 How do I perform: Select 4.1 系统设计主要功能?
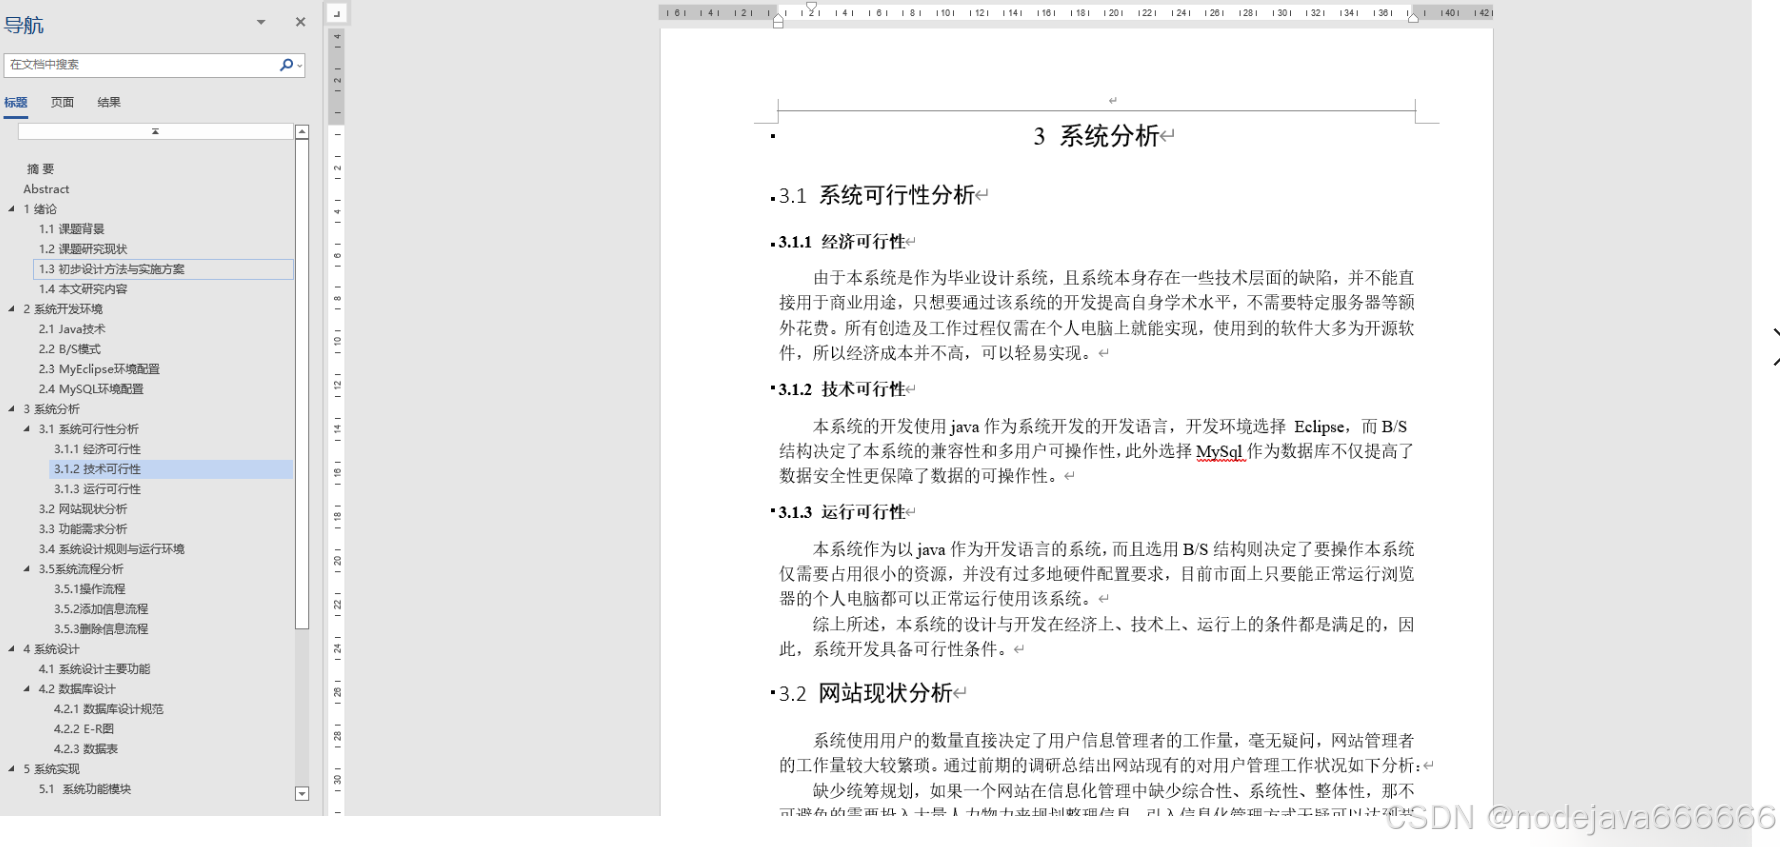point(94,669)
